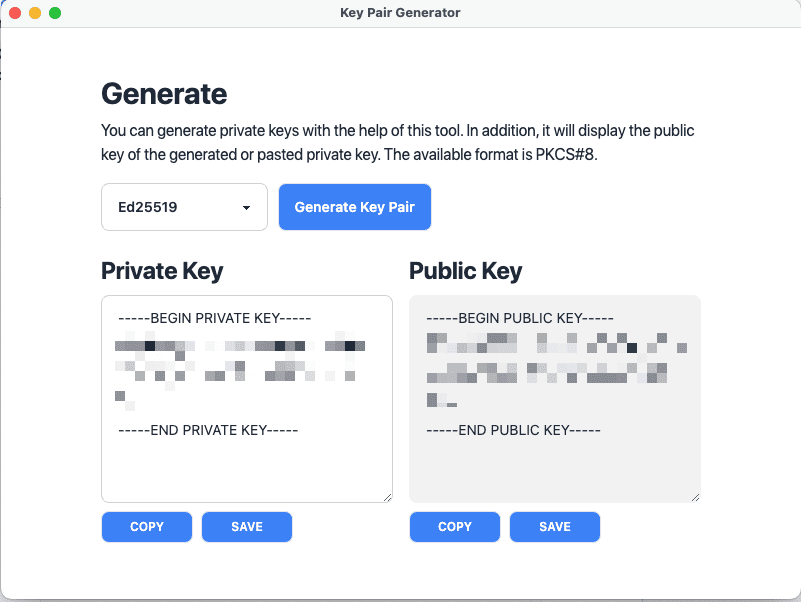
Task: Click the Generate Key Pair button
Action: tap(355, 207)
